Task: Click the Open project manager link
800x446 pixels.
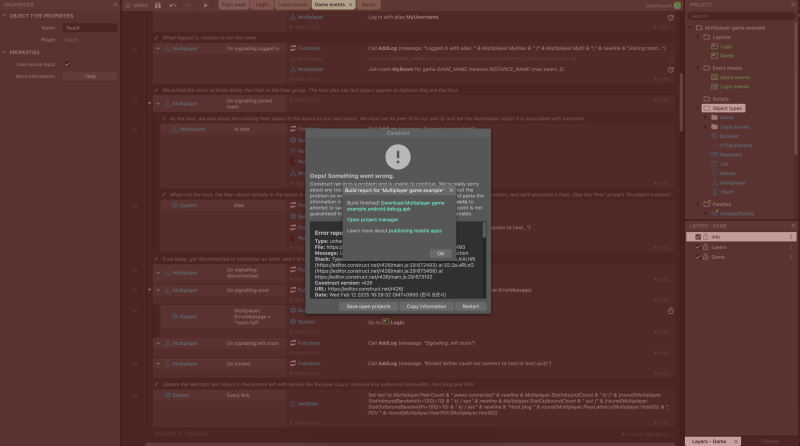Action: tap(372, 220)
